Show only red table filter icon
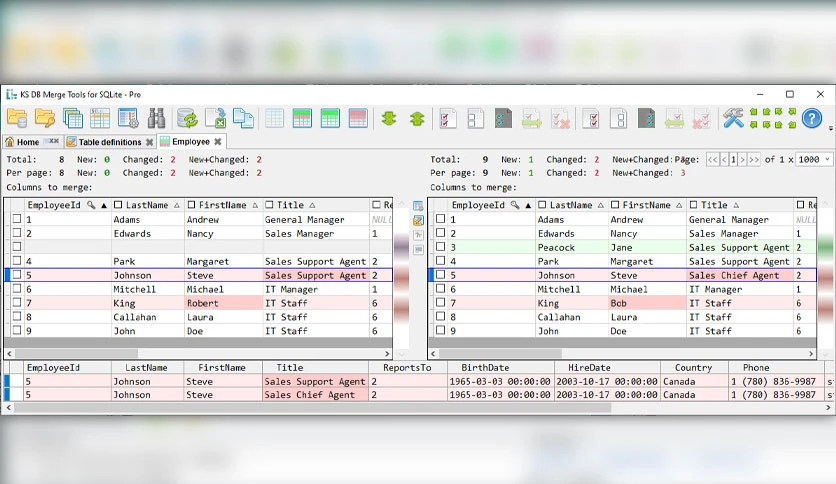 click(x=358, y=118)
